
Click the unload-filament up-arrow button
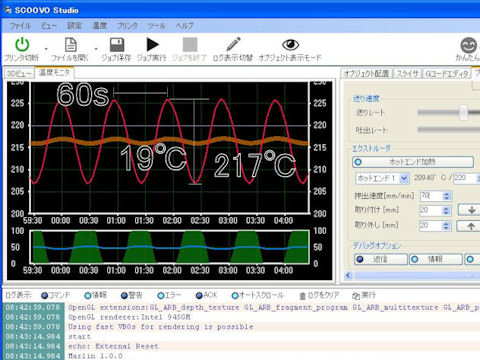pos(470,226)
